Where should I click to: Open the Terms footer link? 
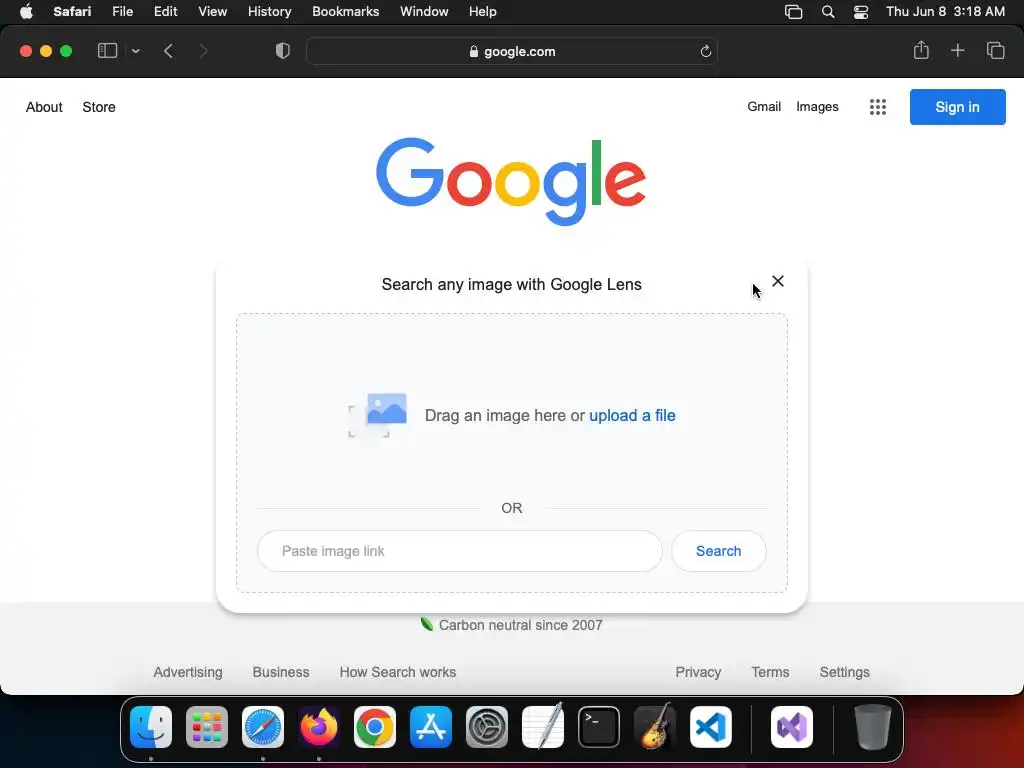(770, 672)
